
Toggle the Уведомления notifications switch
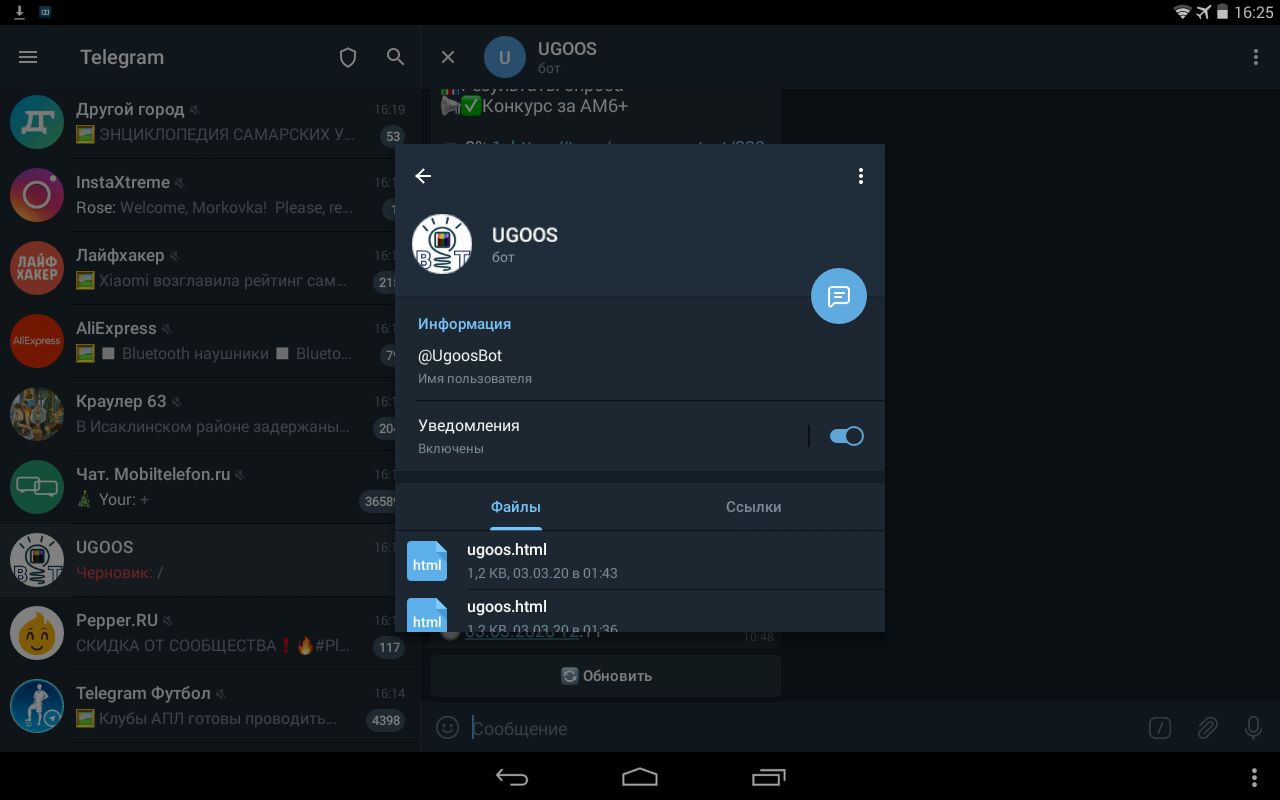tap(847, 436)
